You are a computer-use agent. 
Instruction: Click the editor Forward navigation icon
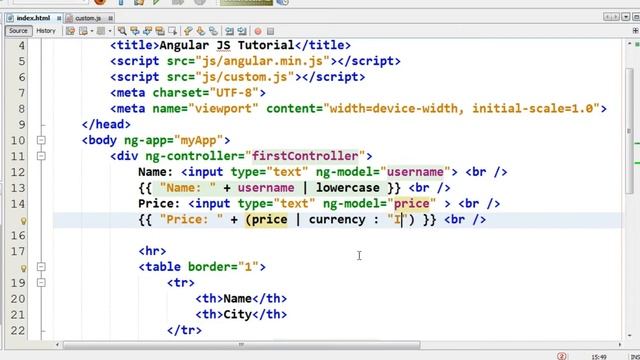pos(101,31)
